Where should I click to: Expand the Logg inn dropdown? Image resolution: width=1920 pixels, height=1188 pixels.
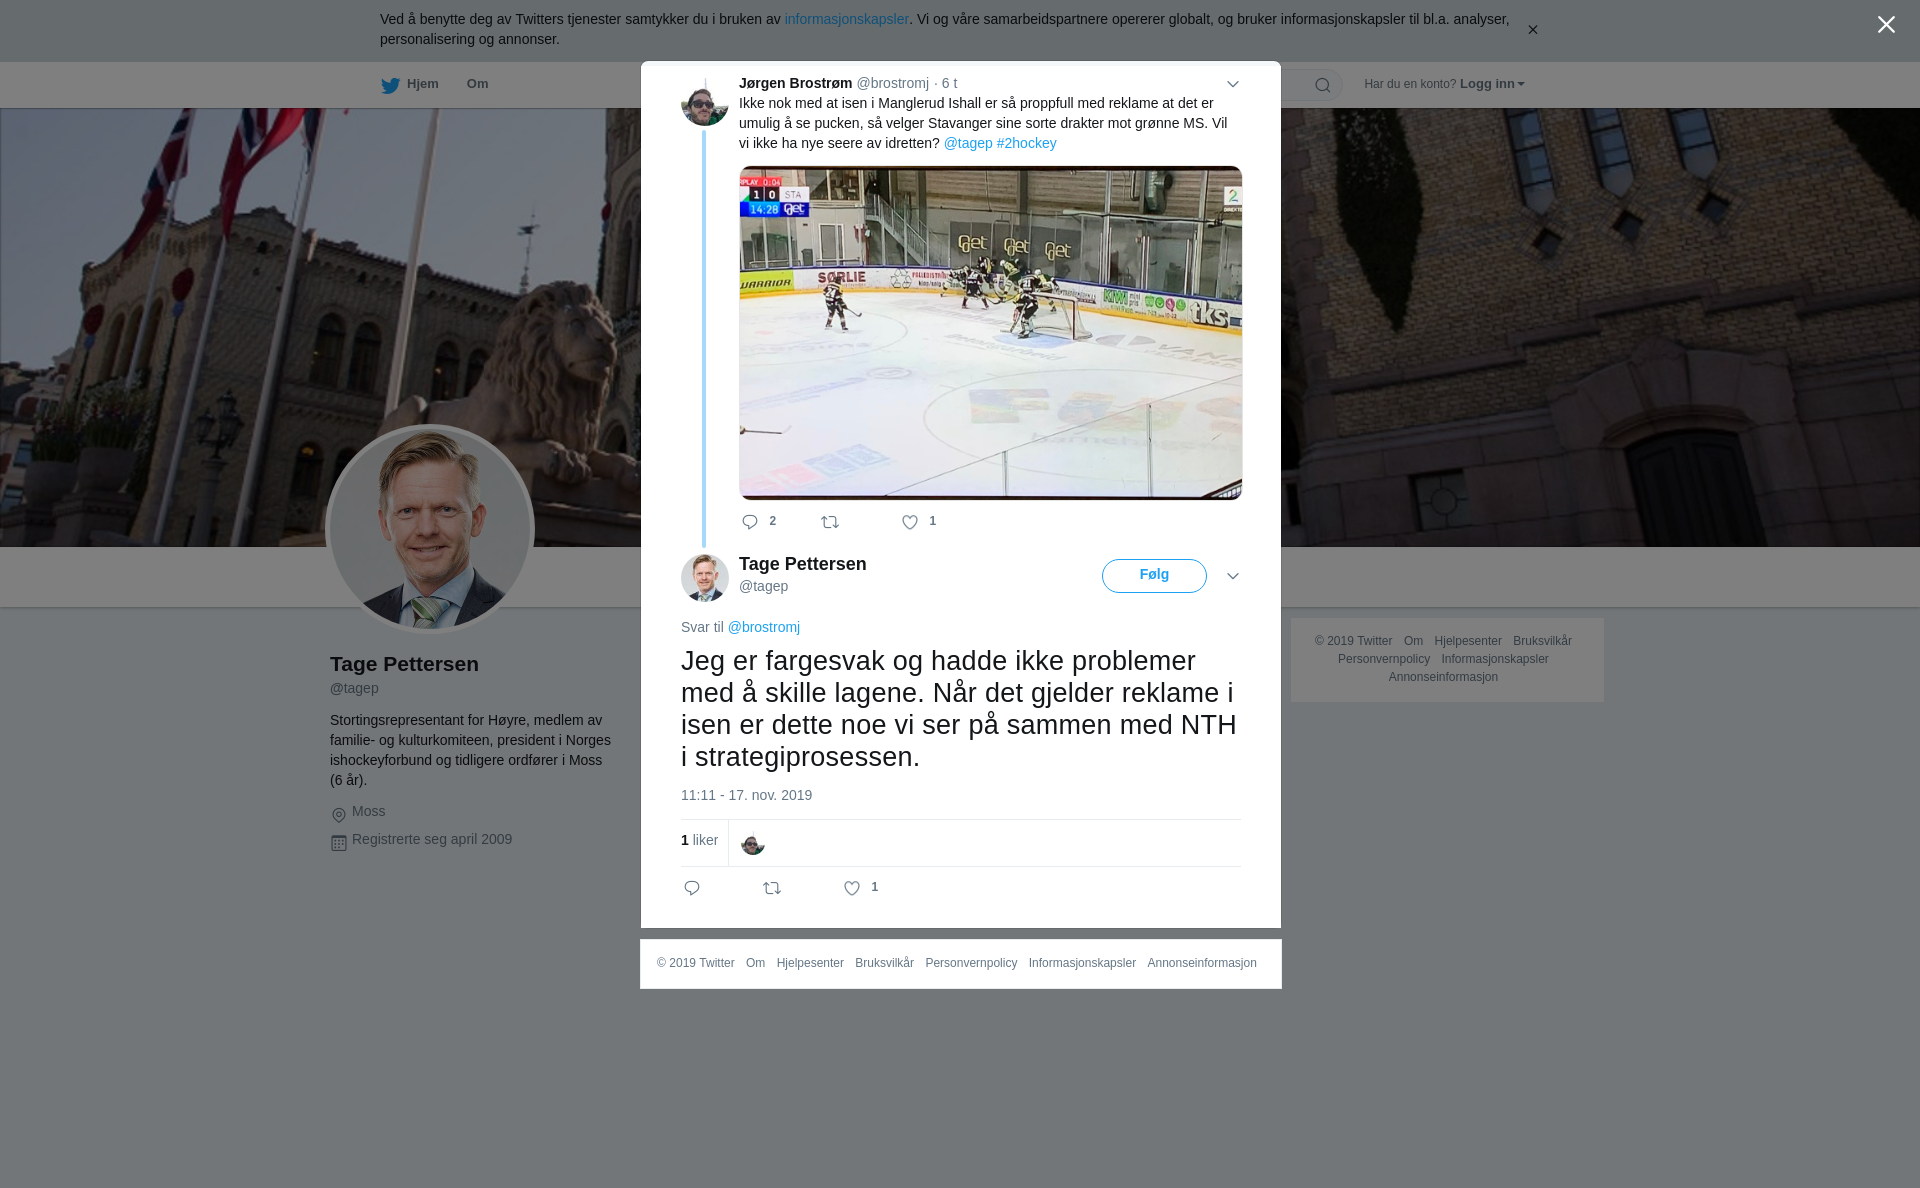coord(1492,84)
